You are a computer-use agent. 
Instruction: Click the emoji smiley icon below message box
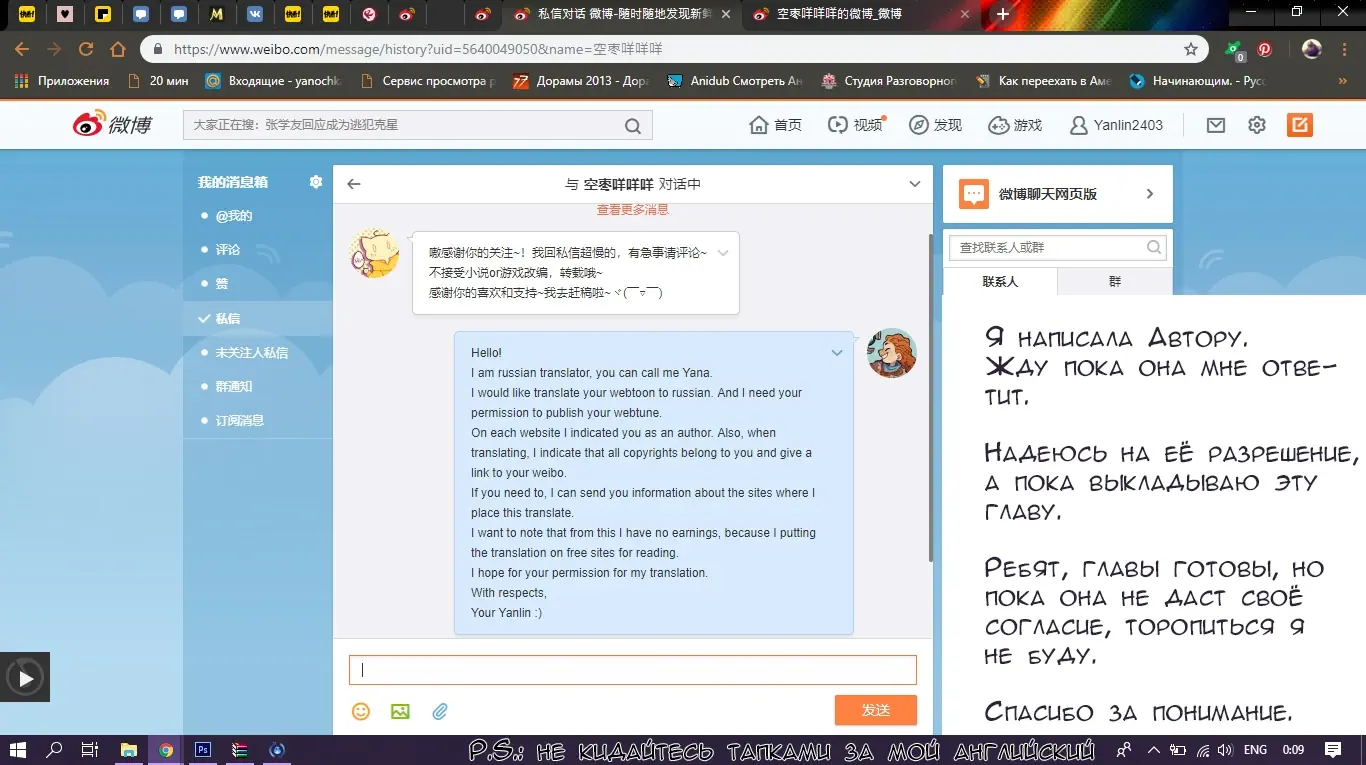361,711
